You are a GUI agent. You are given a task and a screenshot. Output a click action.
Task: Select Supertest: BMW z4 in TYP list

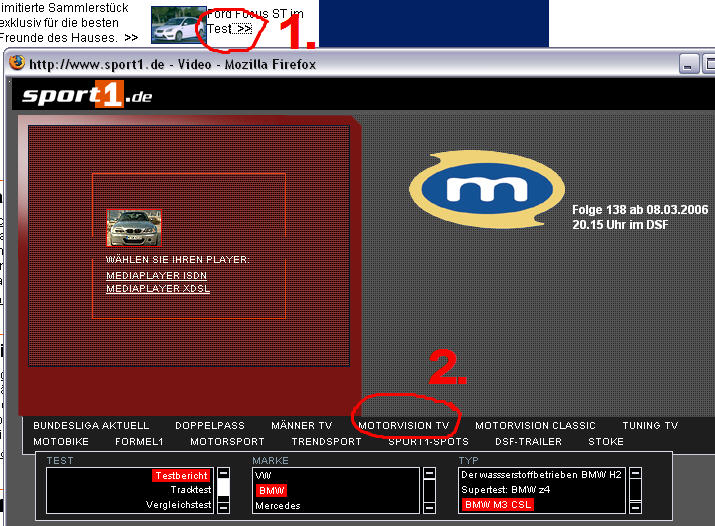[504, 490]
